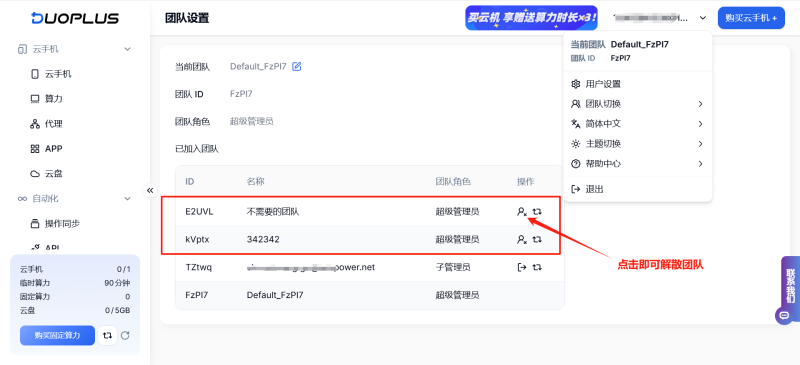Click refresh icon in the quota panel

tap(125, 335)
